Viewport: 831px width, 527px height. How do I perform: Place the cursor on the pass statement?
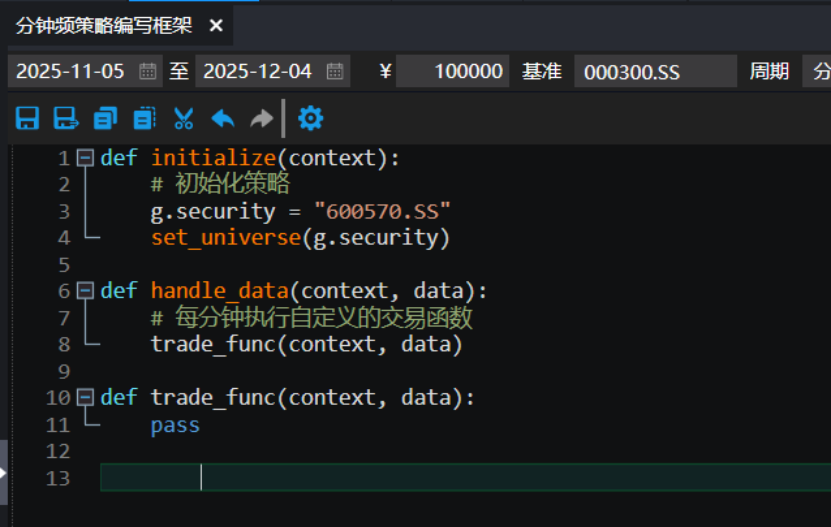(175, 425)
